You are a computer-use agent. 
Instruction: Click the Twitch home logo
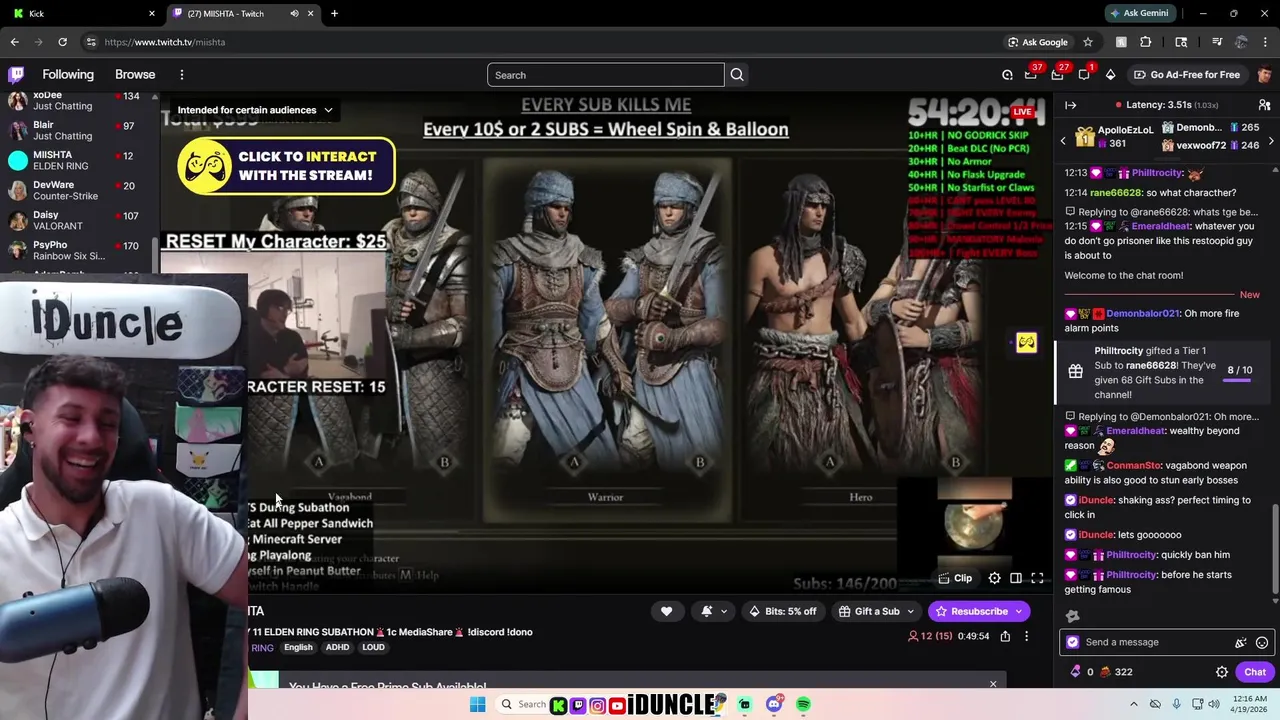(16, 75)
